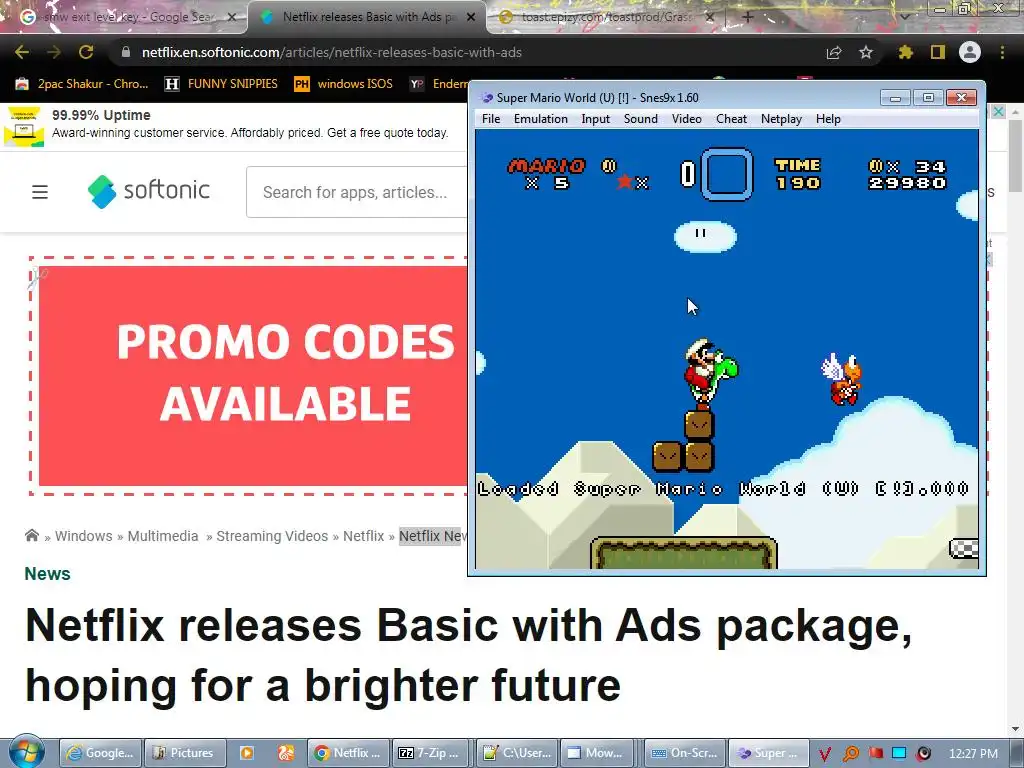Close the ad with the X icon
The image size is (1024, 768).
point(999,112)
